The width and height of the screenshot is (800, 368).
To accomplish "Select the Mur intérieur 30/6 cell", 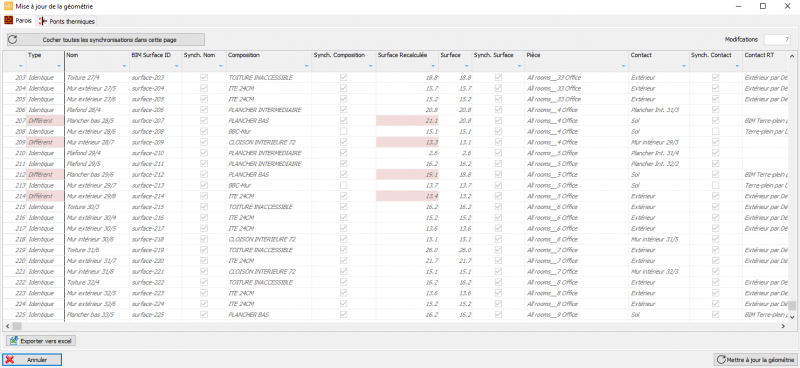I will (97, 239).
